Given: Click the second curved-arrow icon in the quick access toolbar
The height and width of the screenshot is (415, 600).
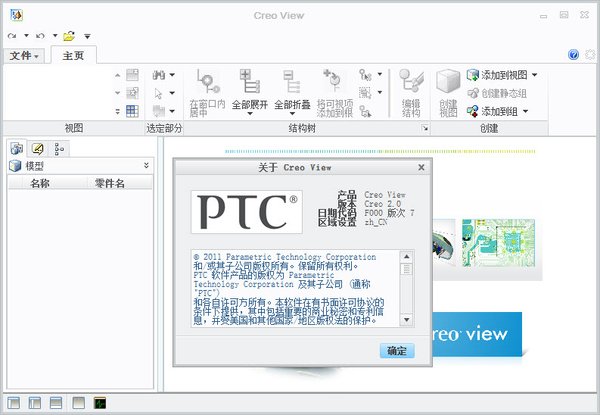Looking at the screenshot, I should 40,36.
